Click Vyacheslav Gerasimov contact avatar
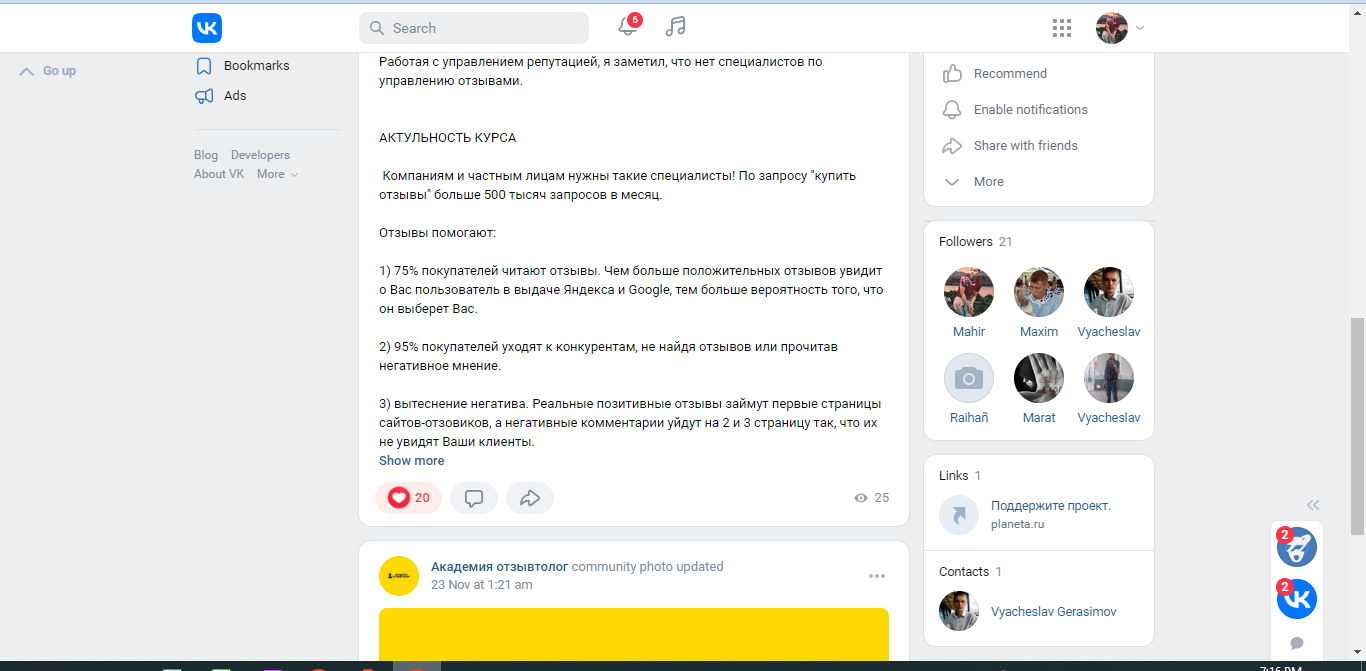The height and width of the screenshot is (671, 1366). coord(959,611)
